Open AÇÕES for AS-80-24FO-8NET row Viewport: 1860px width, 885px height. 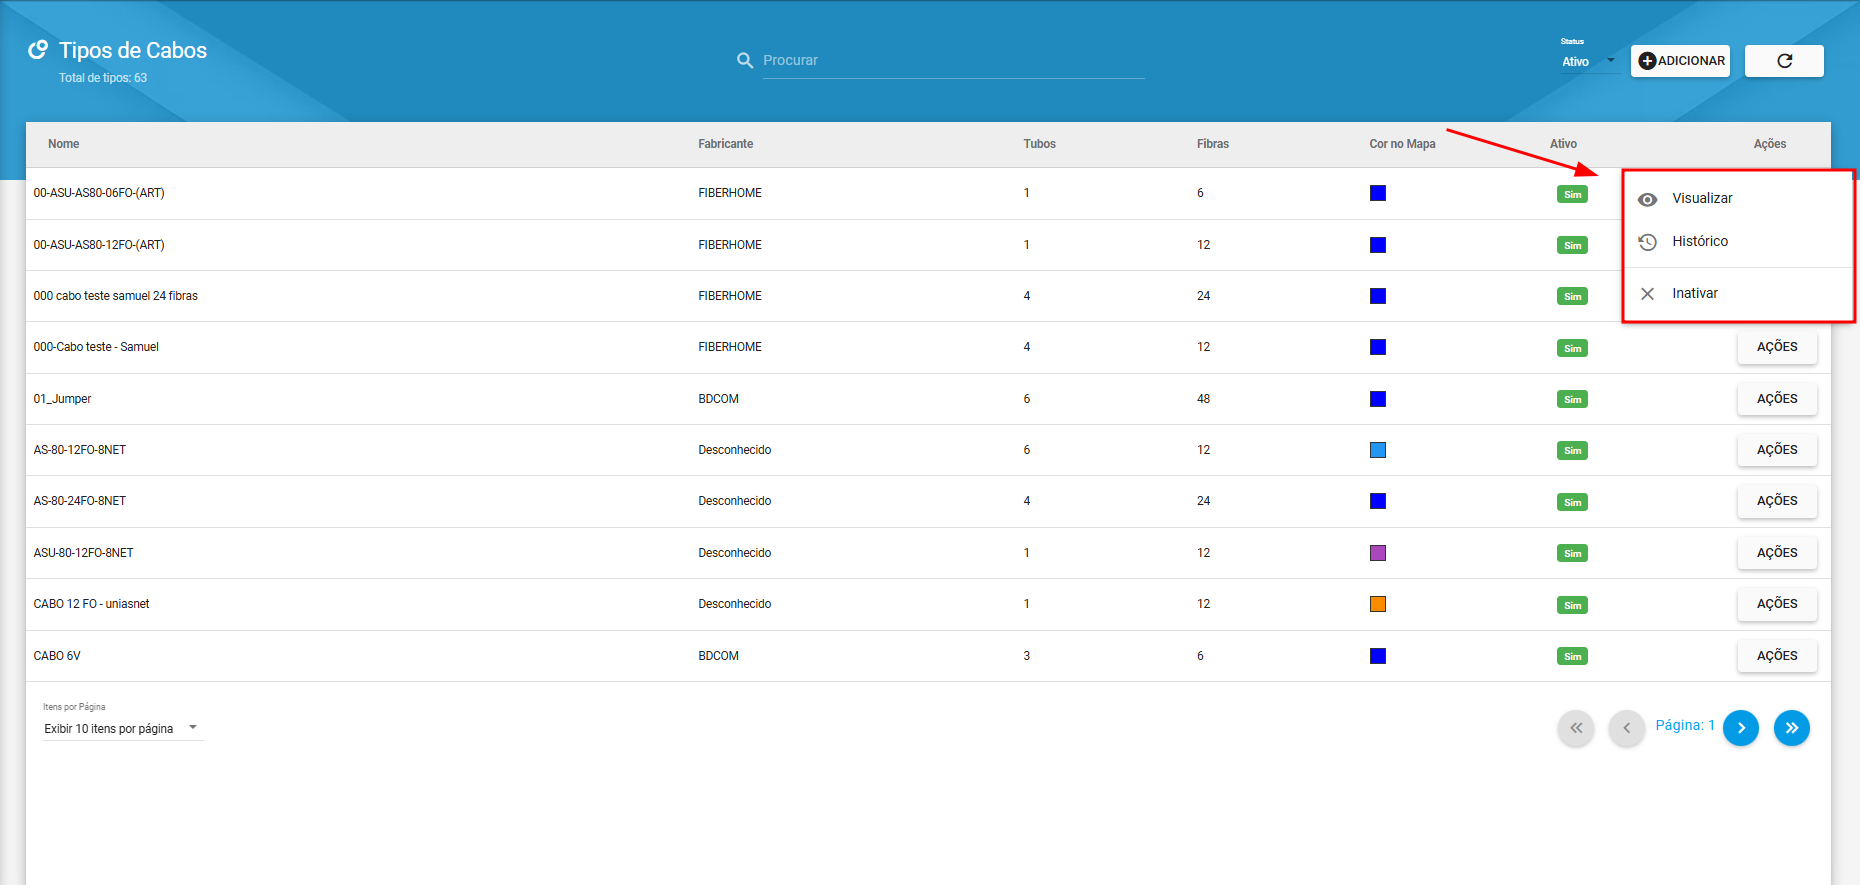pos(1777,501)
